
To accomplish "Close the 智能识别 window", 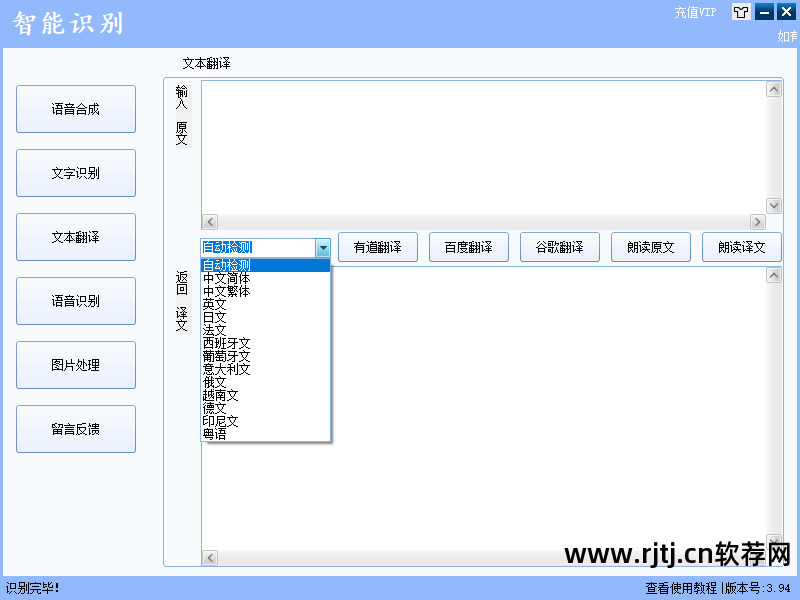I will tap(786, 12).
